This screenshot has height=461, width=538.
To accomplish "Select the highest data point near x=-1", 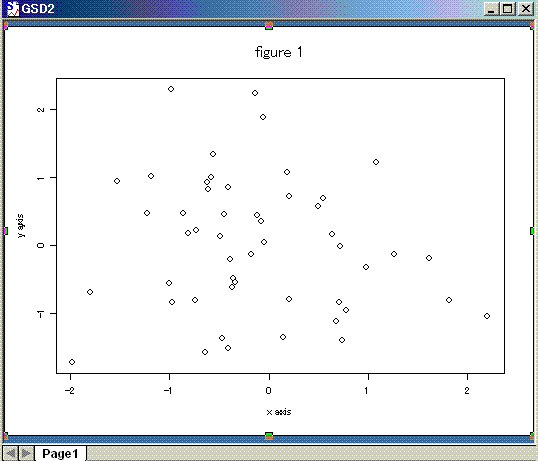I will tap(171, 89).
